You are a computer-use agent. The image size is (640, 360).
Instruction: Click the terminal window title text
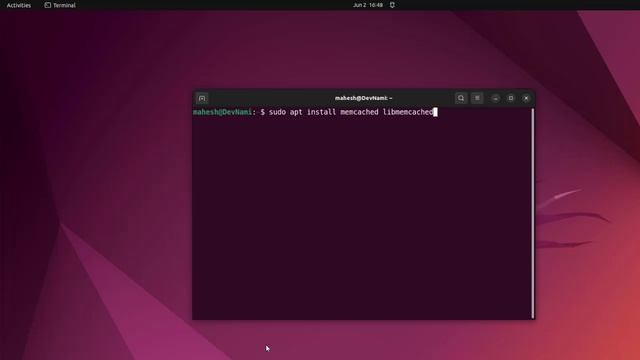[363, 98]
